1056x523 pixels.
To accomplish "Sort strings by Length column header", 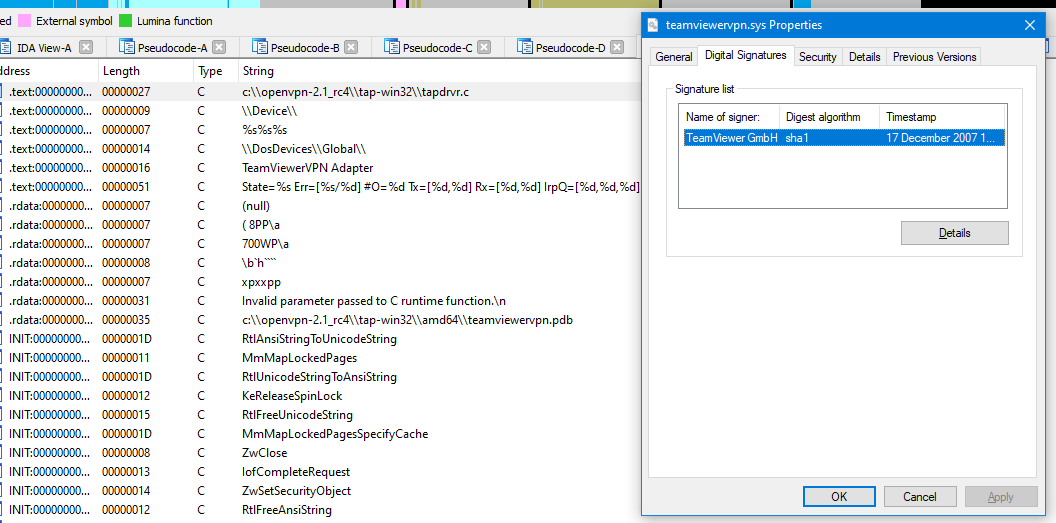I will tap(146, 71).
